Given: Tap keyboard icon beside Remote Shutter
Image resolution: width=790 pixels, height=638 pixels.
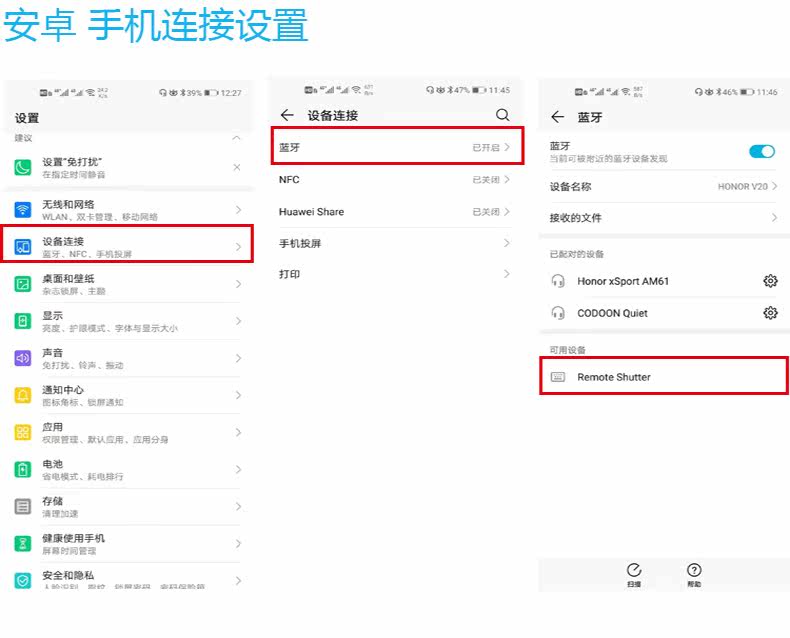Looking at the screenshot, I should click(x=558, y=377).
